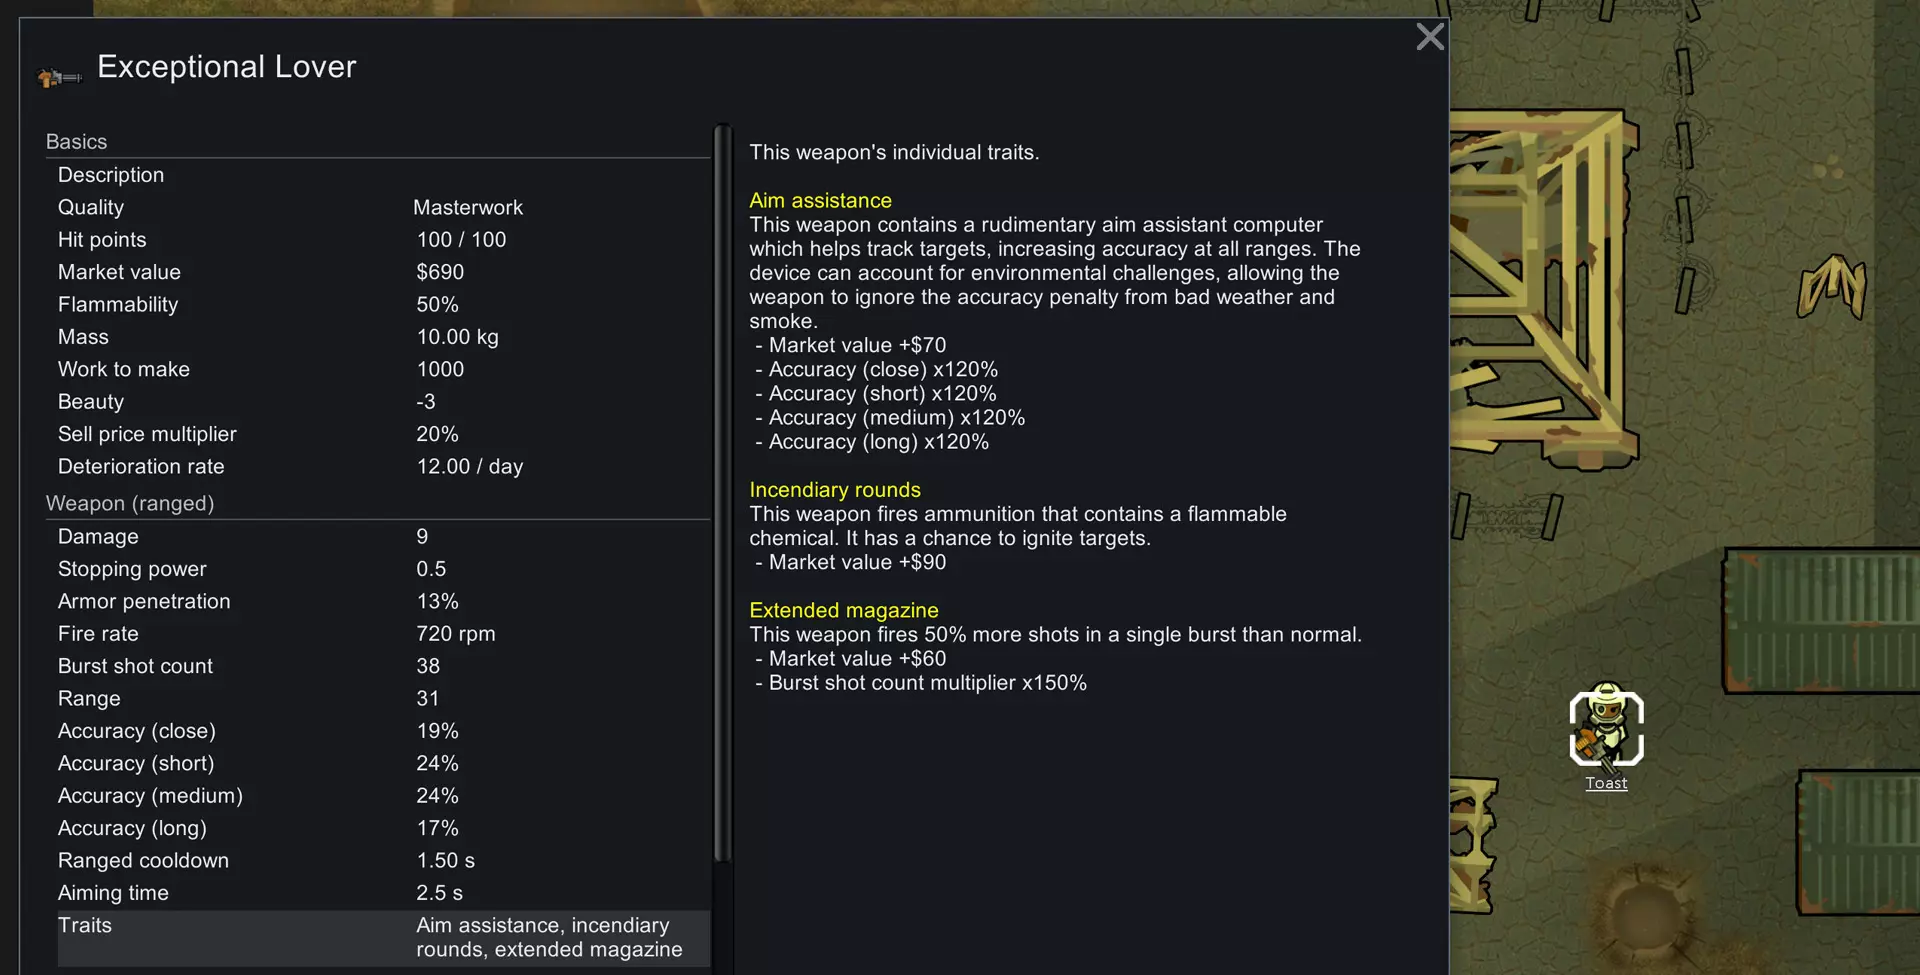This screenshot has height=975, width=1920.
Task: Select the Description row in Basics
Action: (380, 175)
